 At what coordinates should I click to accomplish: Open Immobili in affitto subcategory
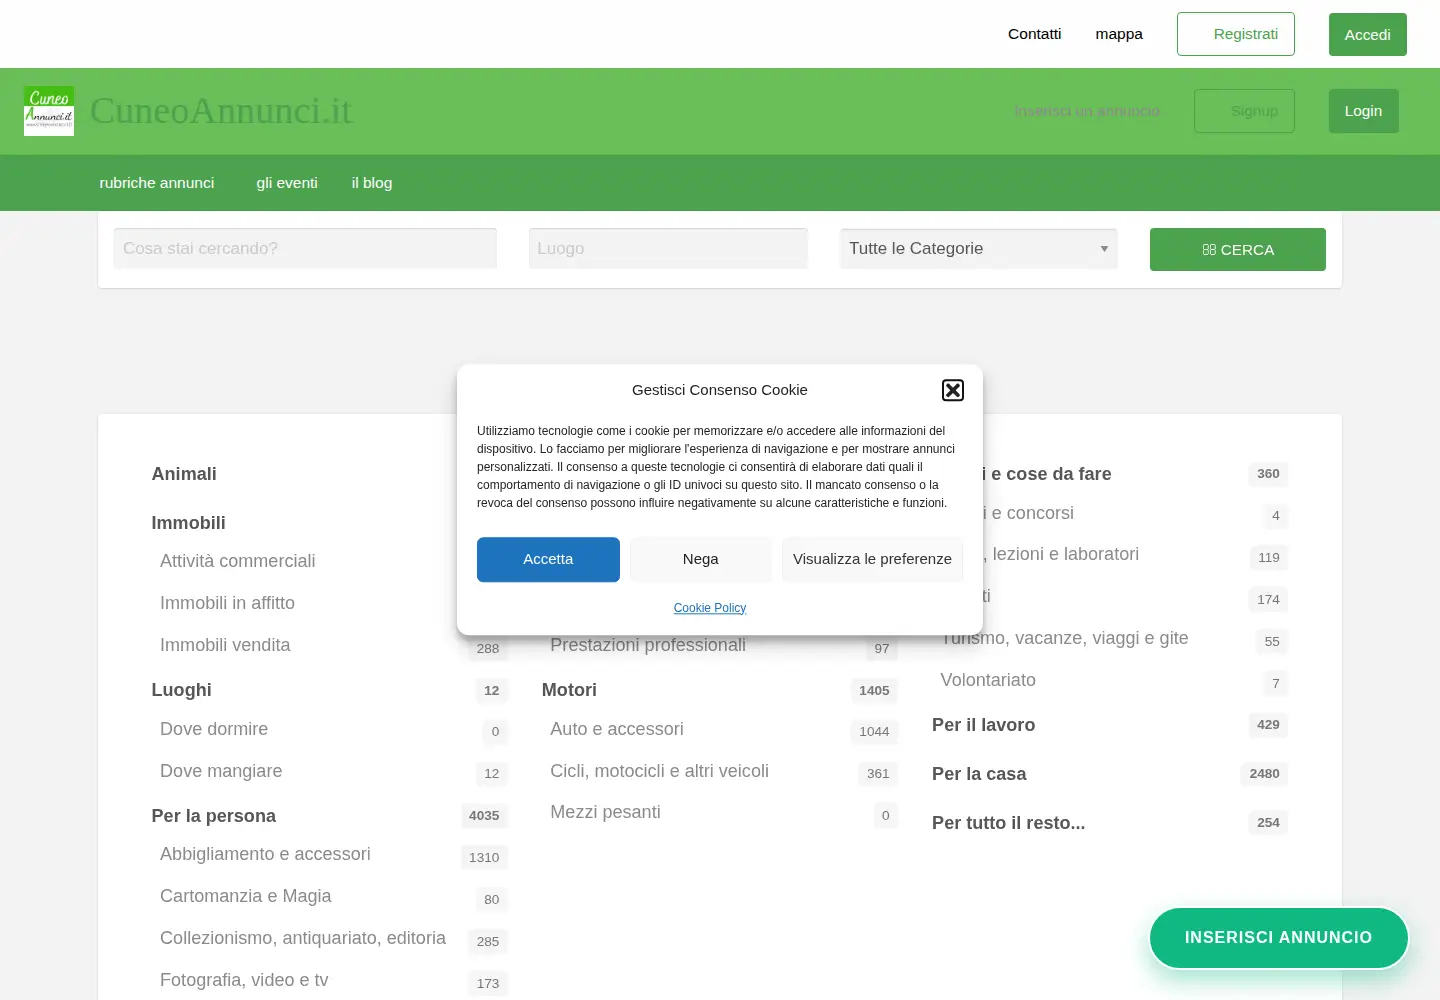coord(227,603)
